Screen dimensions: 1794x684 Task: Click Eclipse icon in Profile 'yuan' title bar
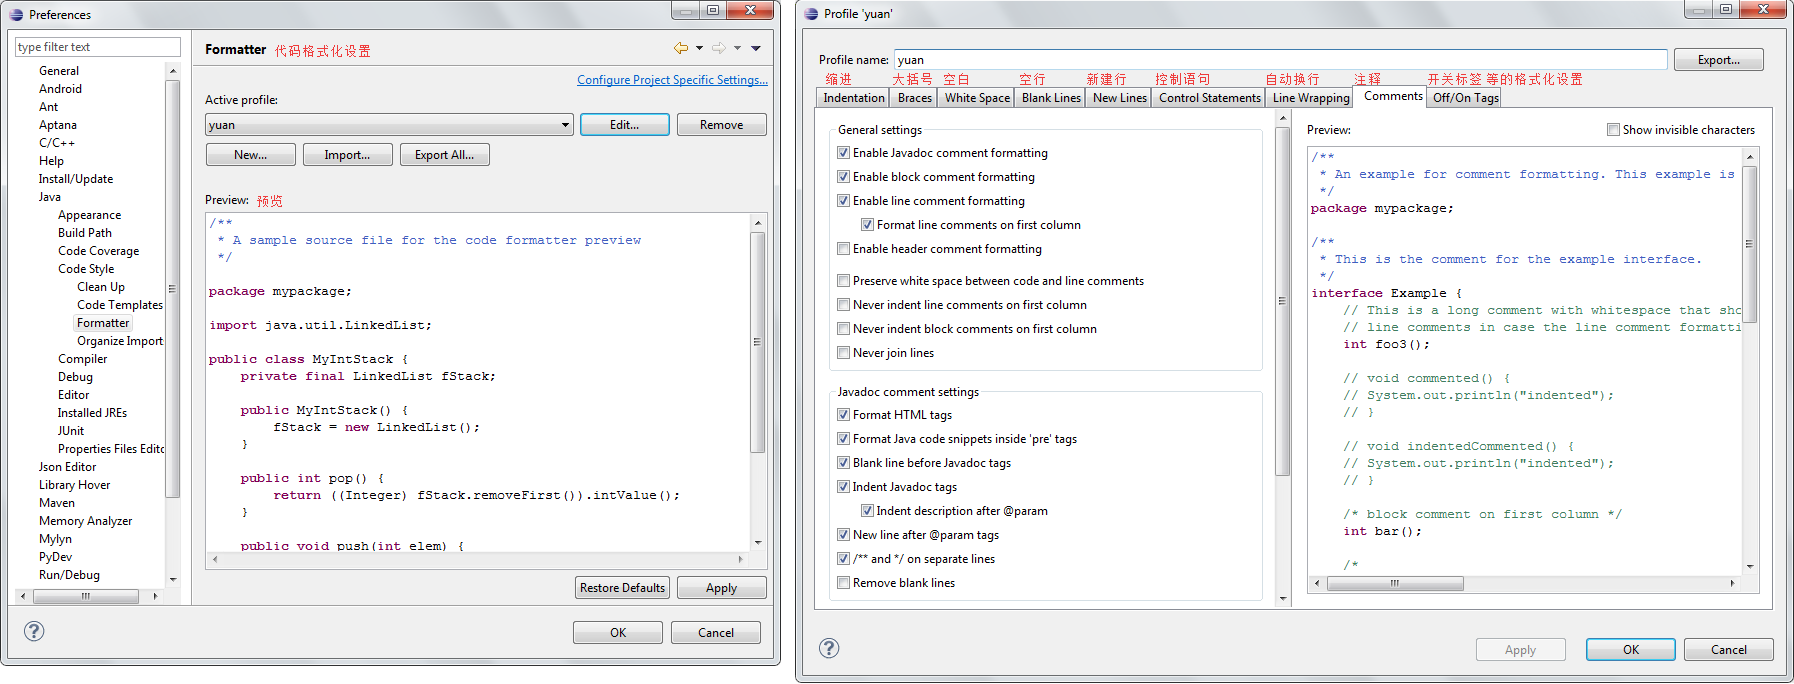pos(811,13)
